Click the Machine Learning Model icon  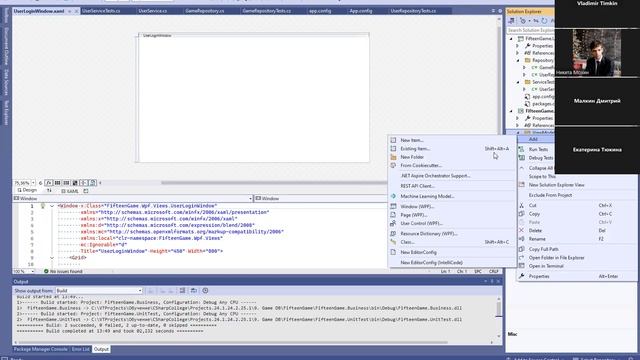pos(393,196)
